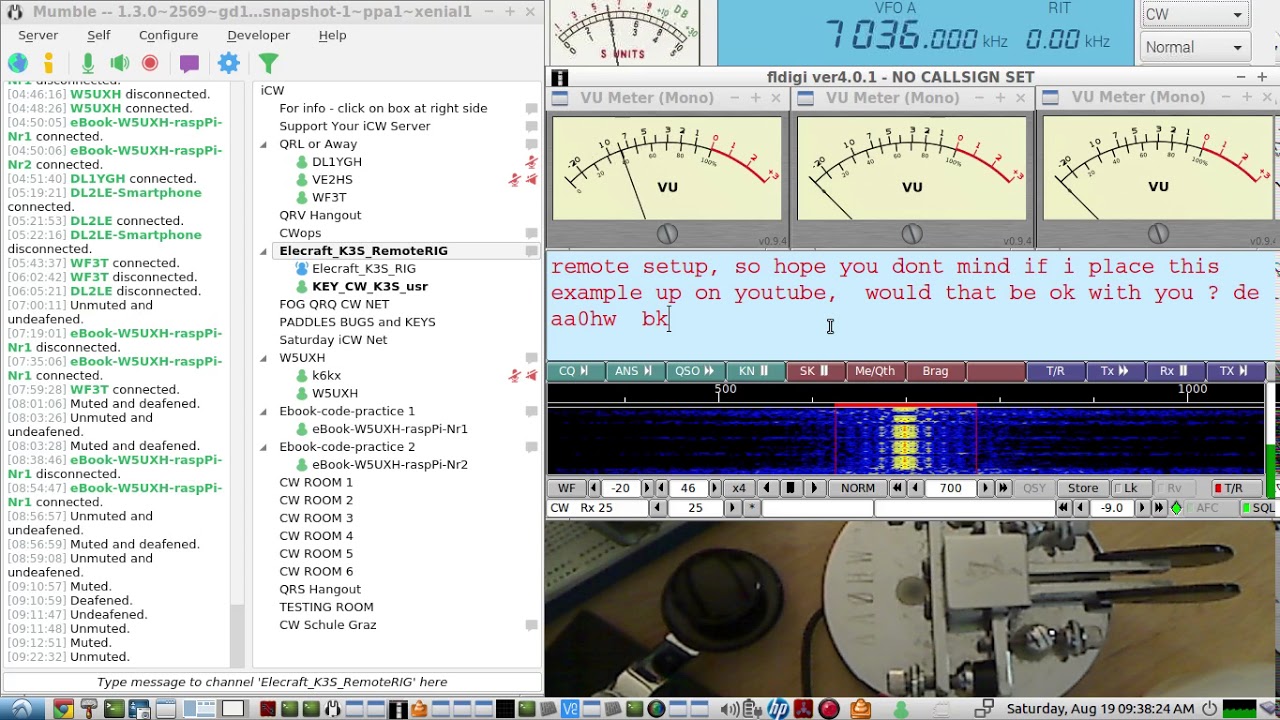Toggle the NORM speed button
The width and height of the screenshot is (1280, 720).
pos(858,488)
